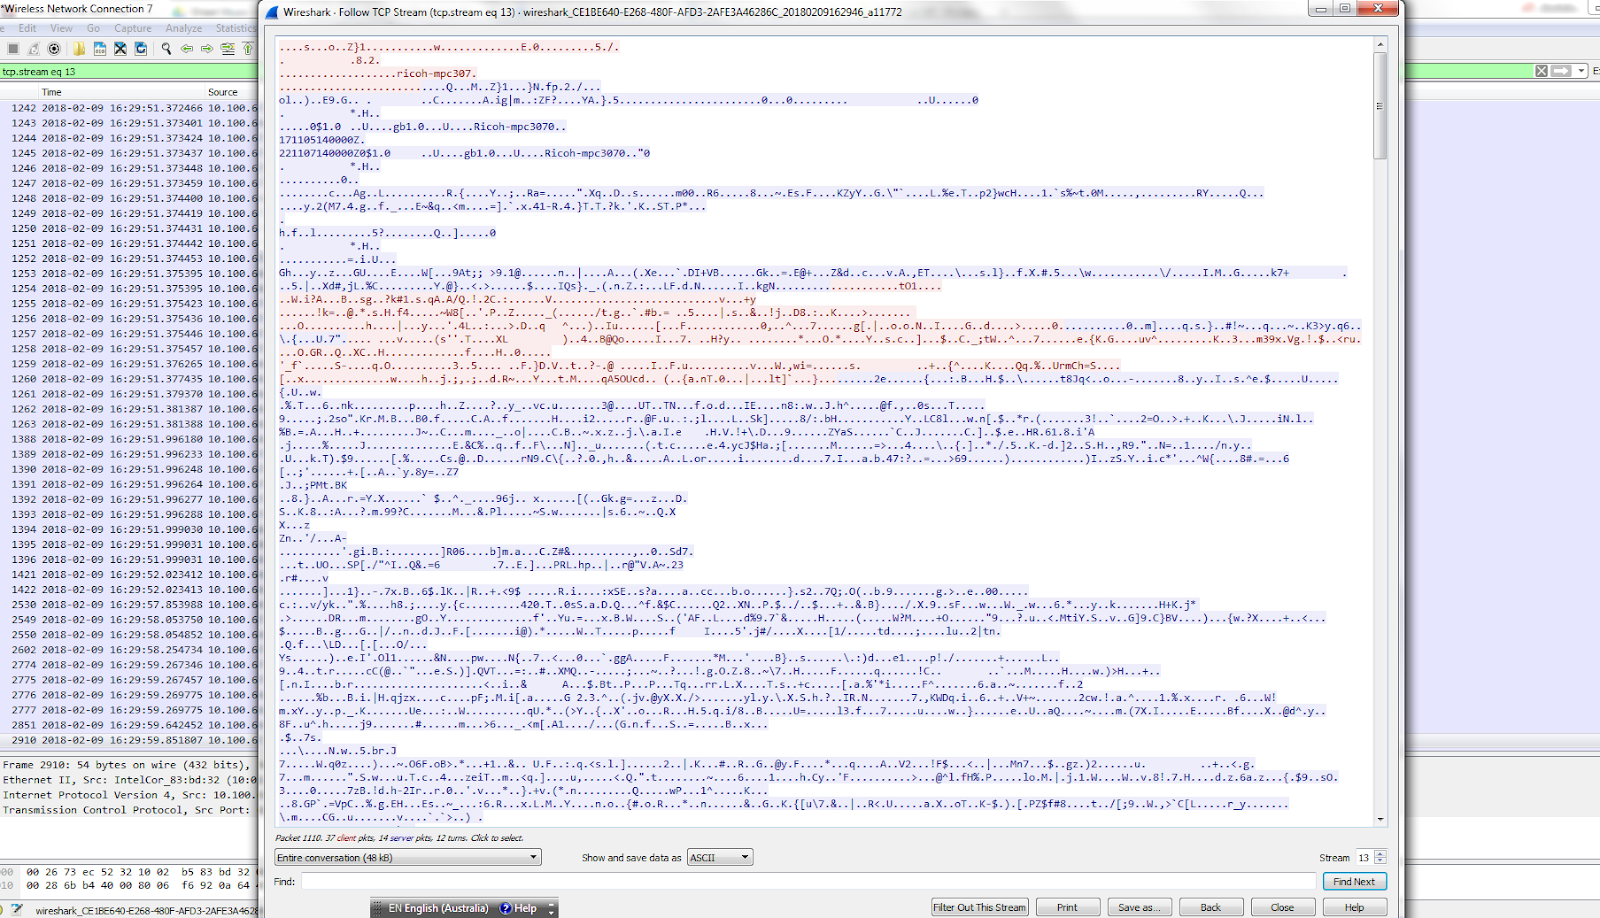
Task: Go to previous packet with left arrow
Action: pos(187,48)
